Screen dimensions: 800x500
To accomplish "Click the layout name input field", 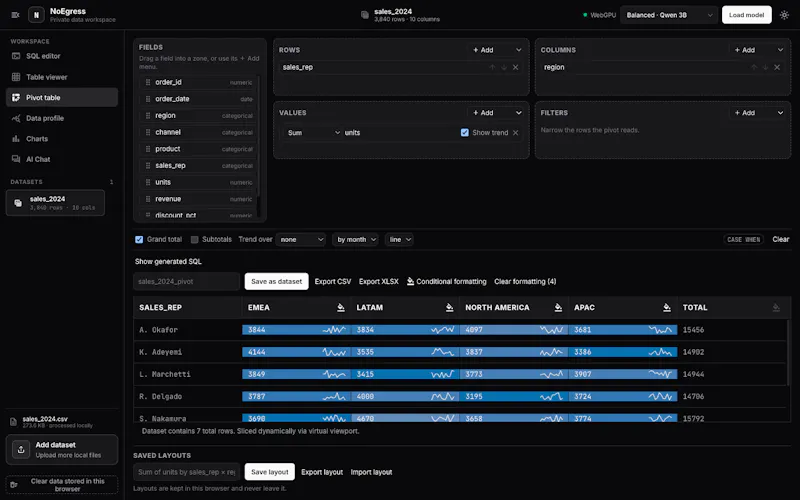I will point(186,472).
